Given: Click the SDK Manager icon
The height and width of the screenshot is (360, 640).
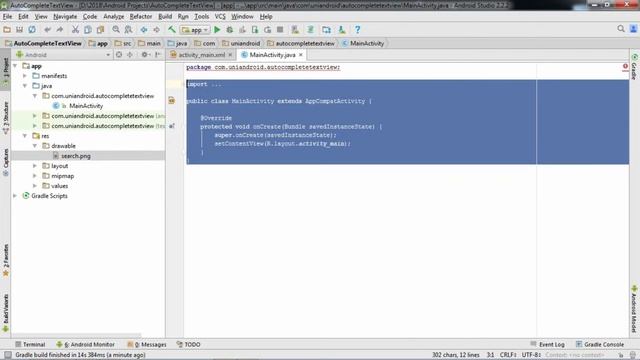Looking at the screenshot, I should 342,29.
